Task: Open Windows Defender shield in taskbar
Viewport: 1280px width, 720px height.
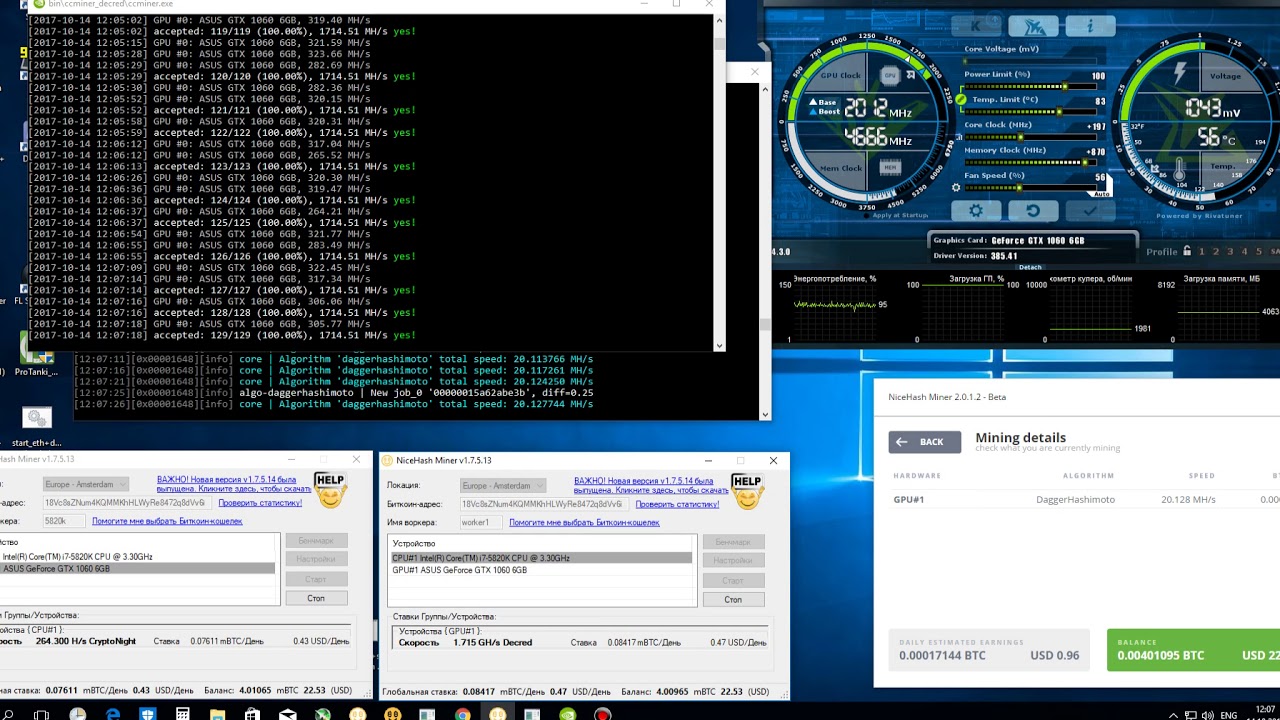Action: [x=148, y=714]
